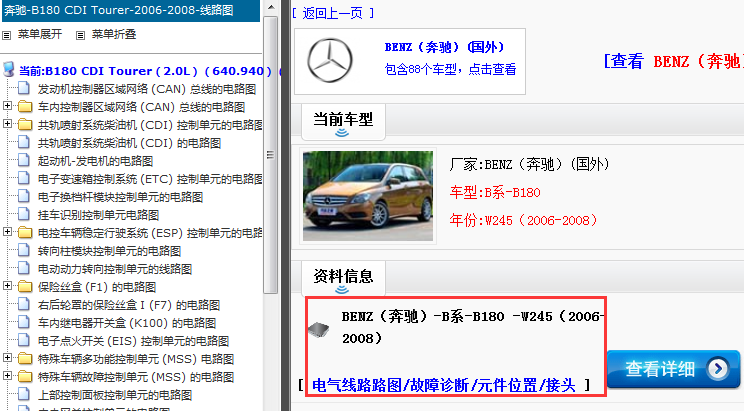Click 查看 BENZ（奔驰） header link
This screenshot has width=744, height=411.
pyautogui.click(x=674, y=62)
